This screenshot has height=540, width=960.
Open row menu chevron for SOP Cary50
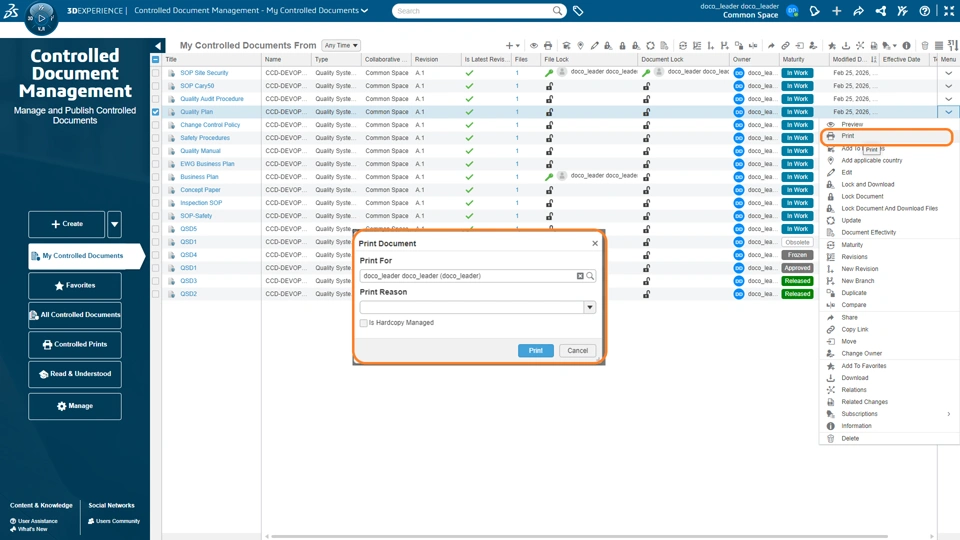coord(948,86)
